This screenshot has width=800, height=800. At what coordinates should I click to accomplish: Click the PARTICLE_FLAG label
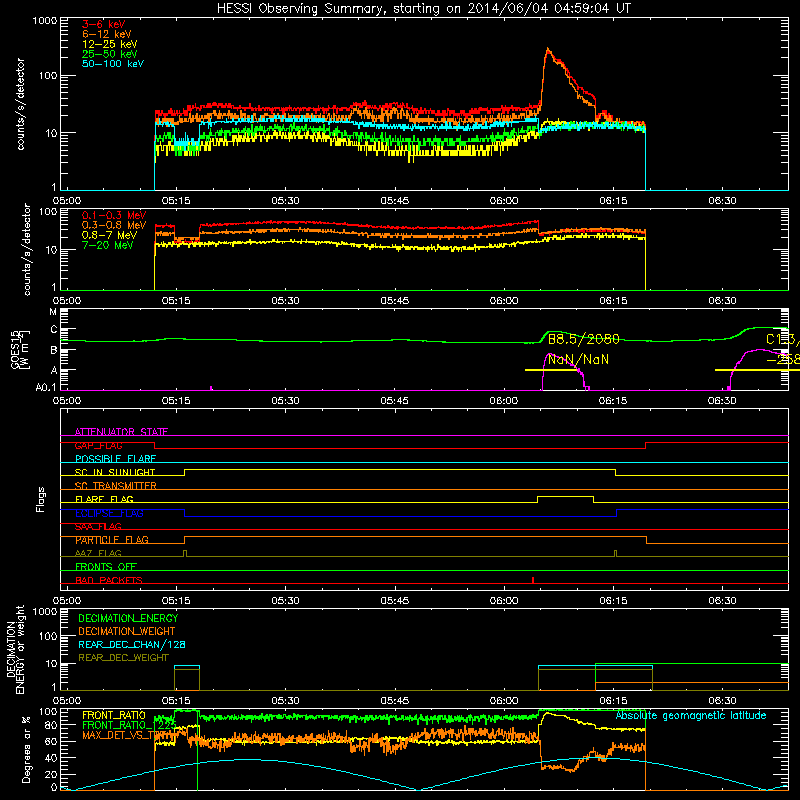(112, 540)
